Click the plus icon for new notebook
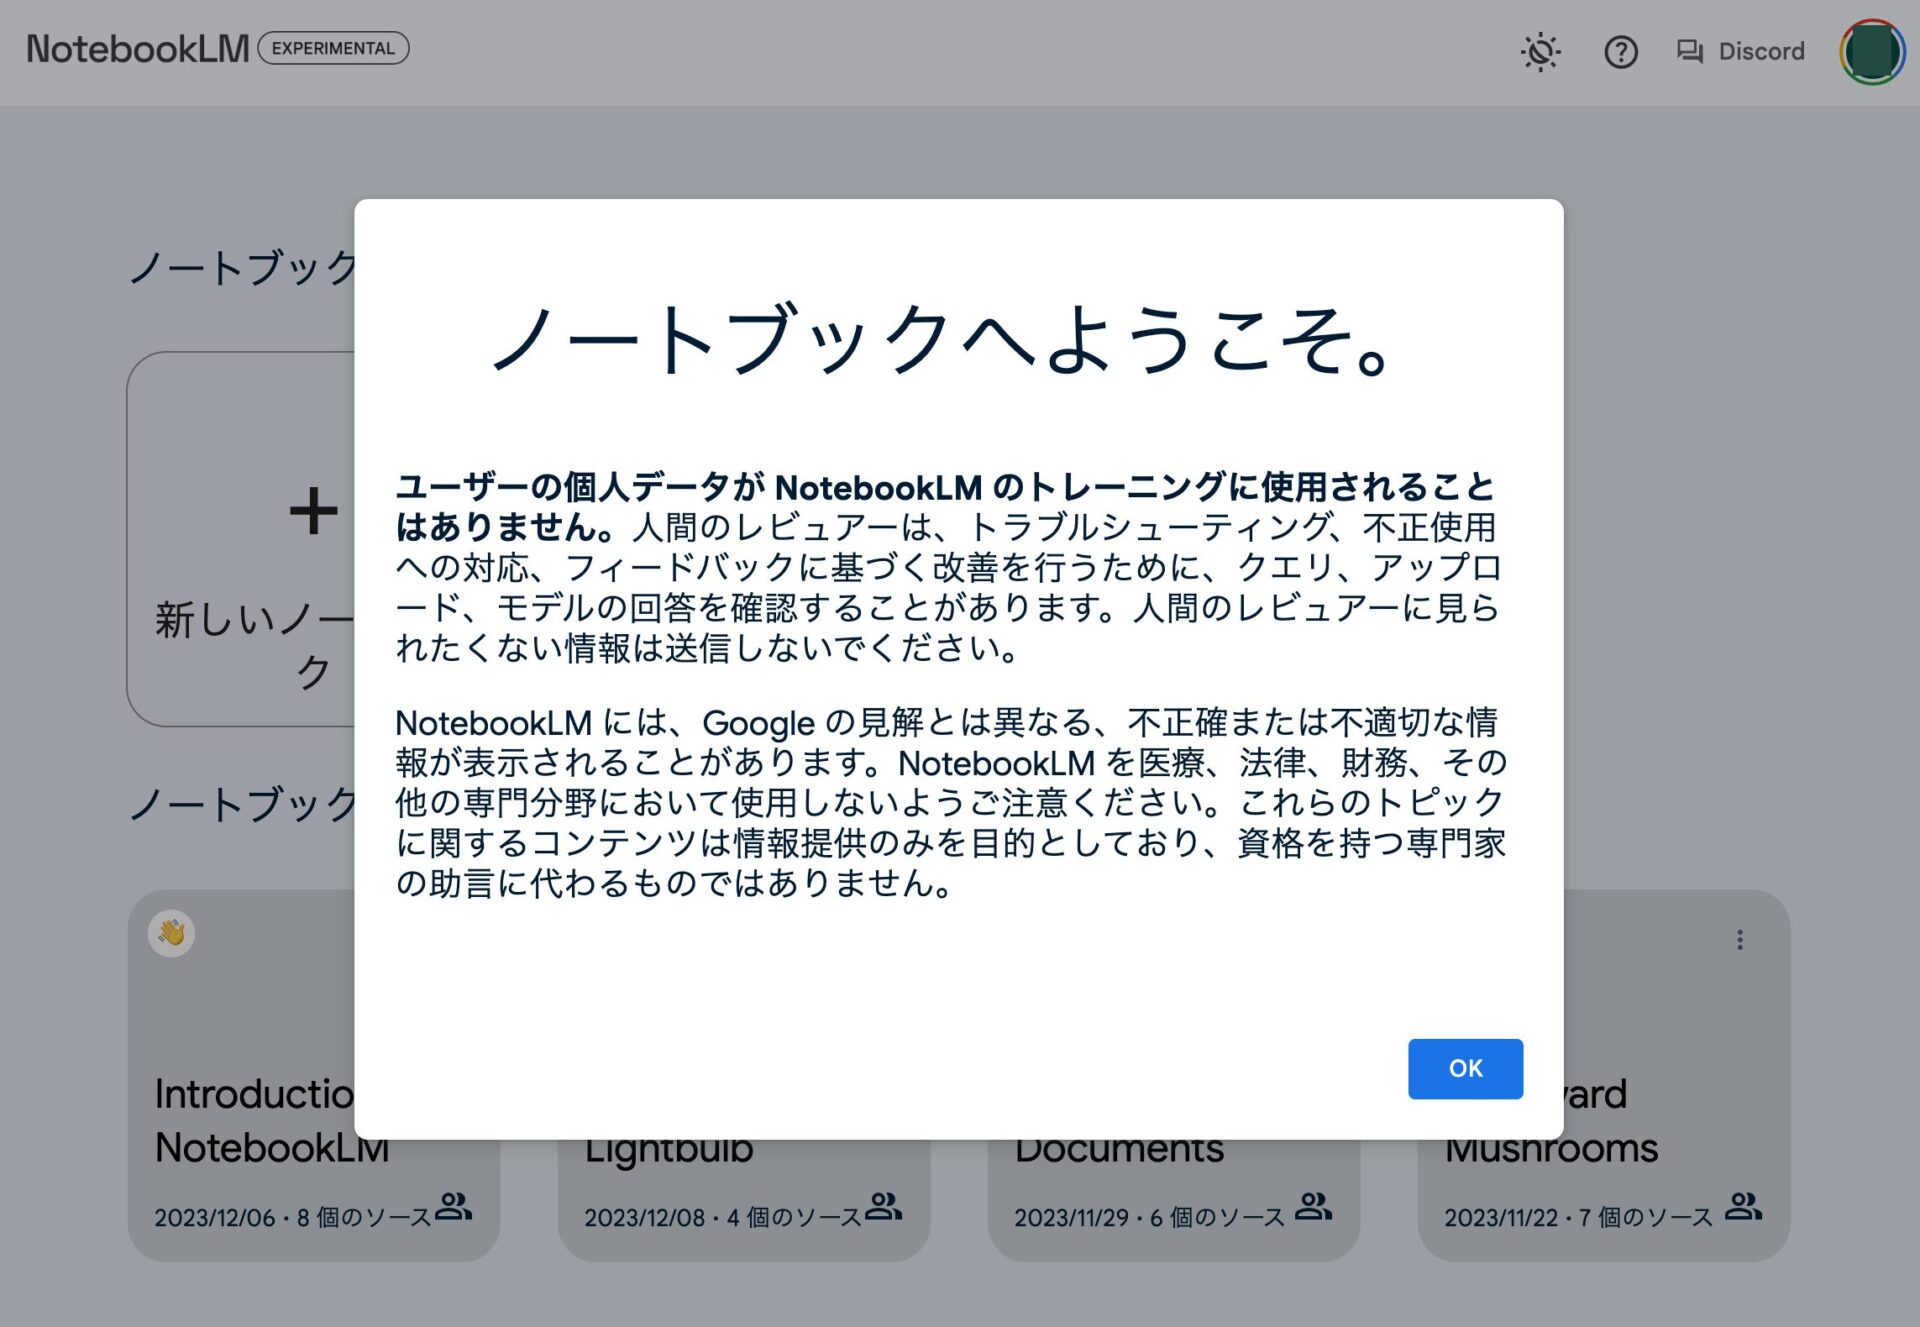 [x=313, y=511]
